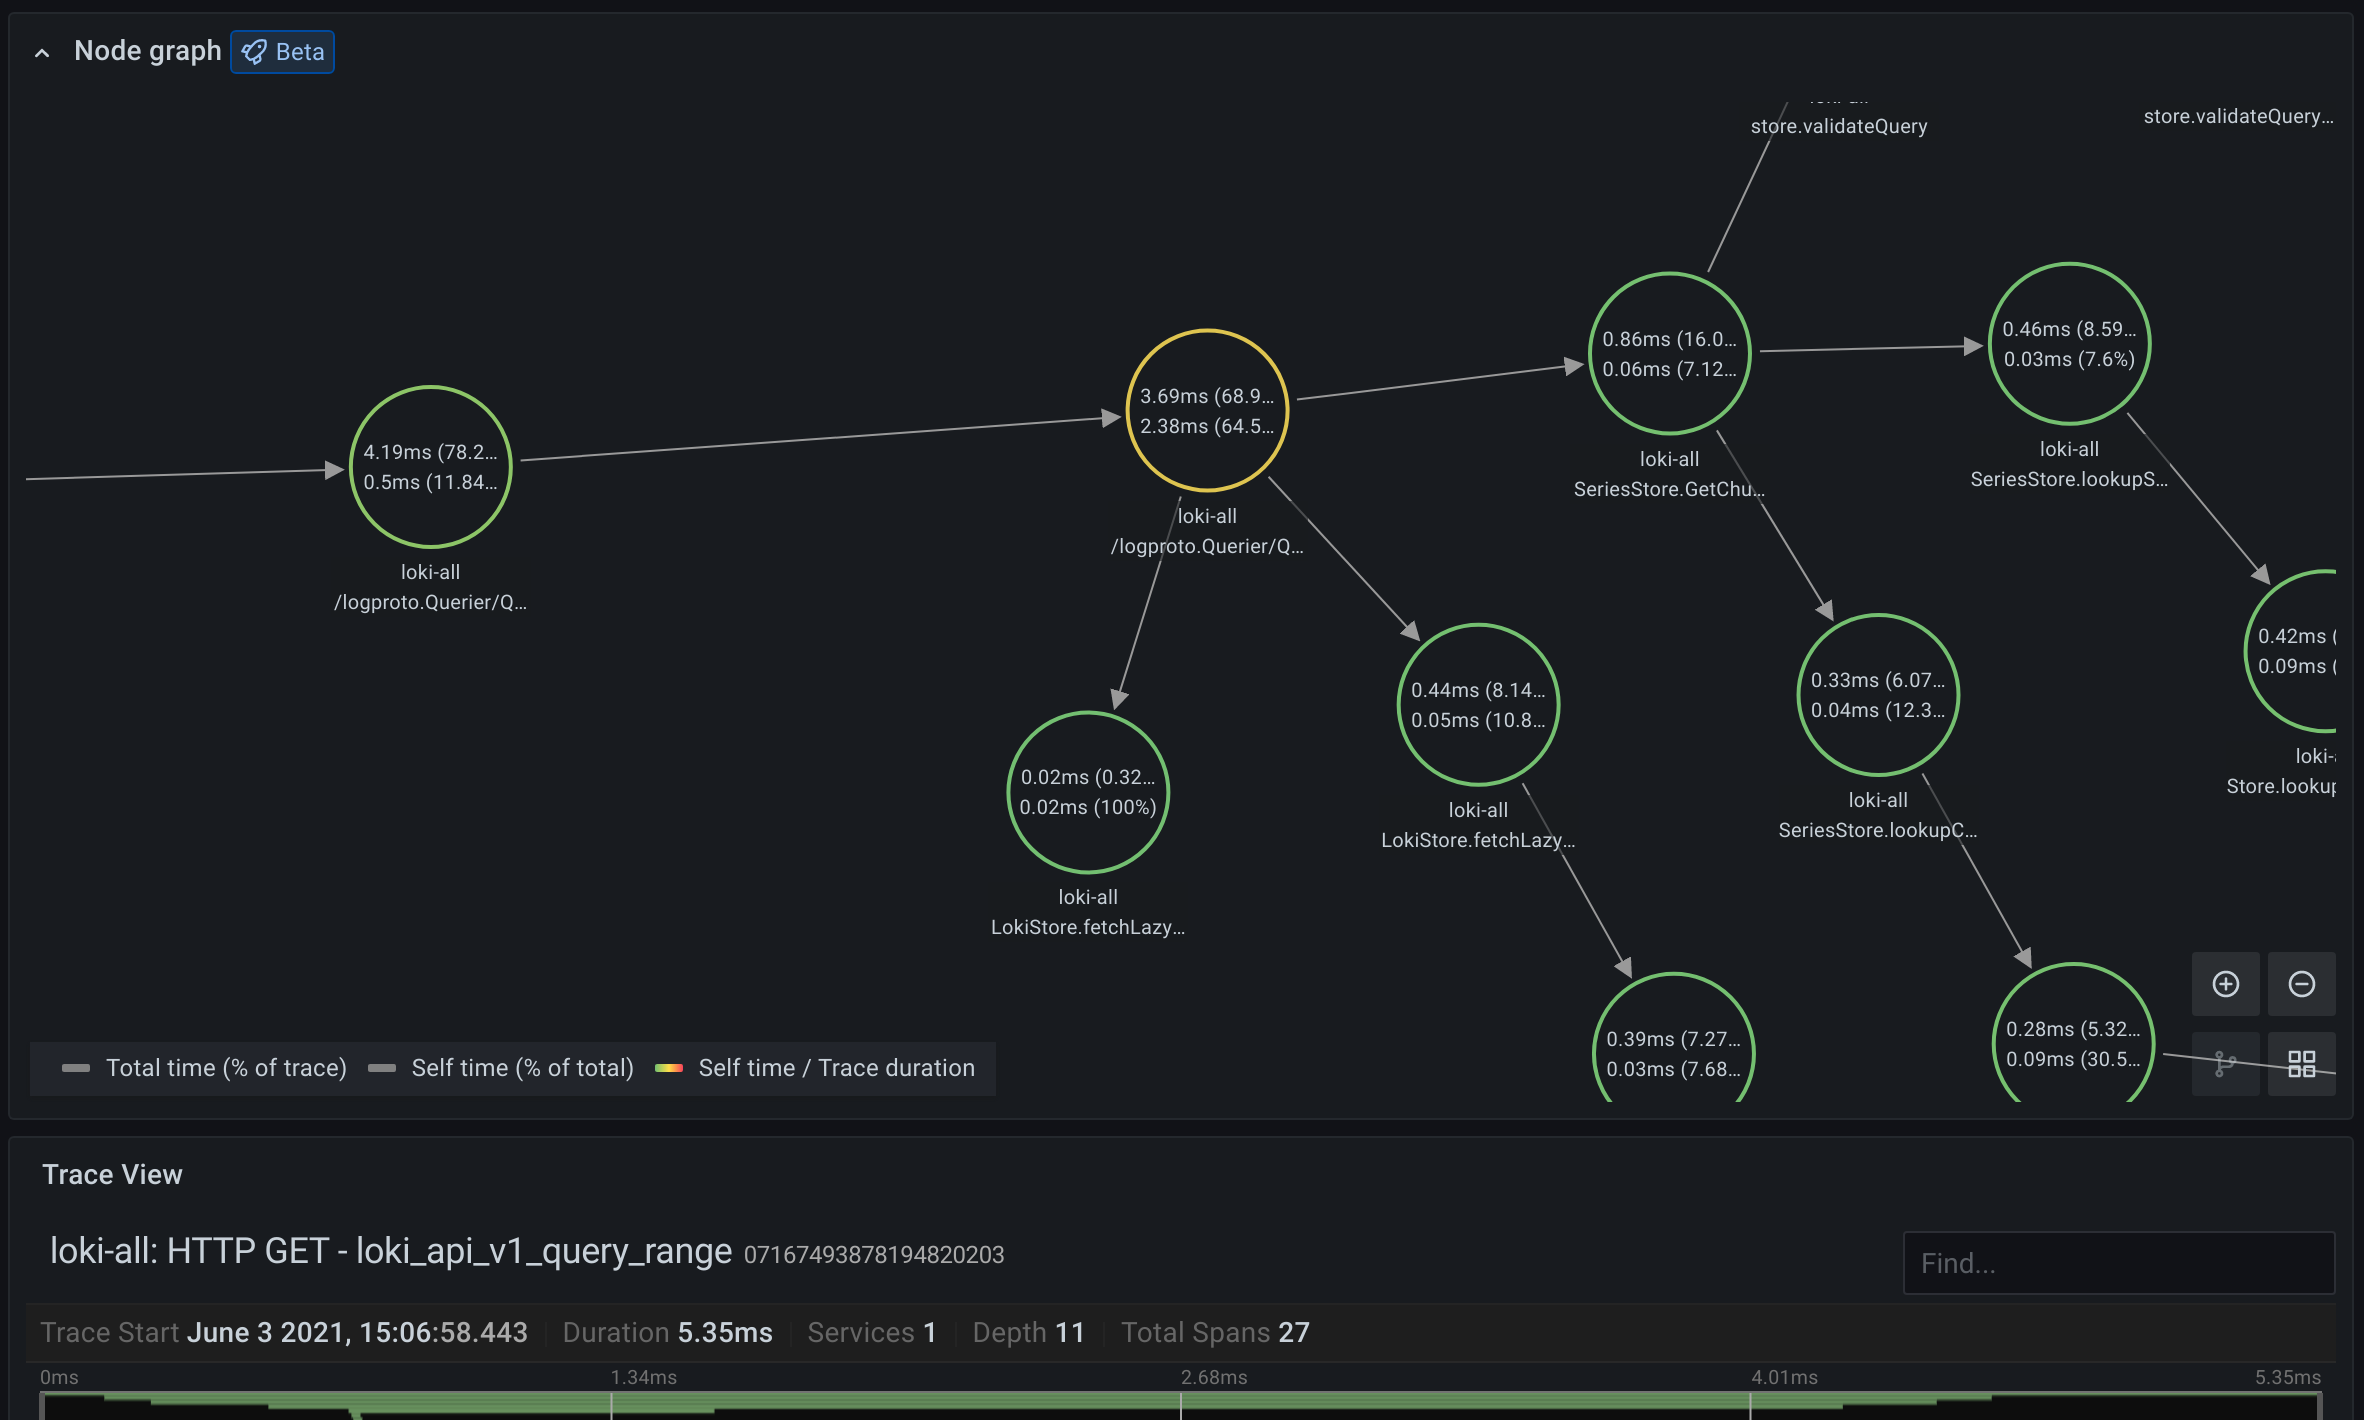Zoom out of the node graph with the minus icon
The image size is (2364, 1420).
point(2301,984)
